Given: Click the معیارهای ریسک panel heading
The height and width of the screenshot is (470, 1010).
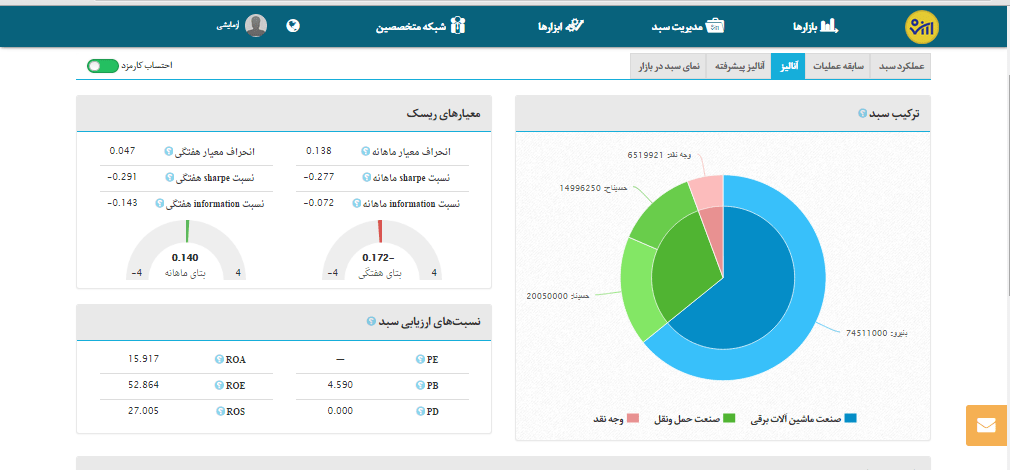Looking at the screenshot, I should coord(444,114).
